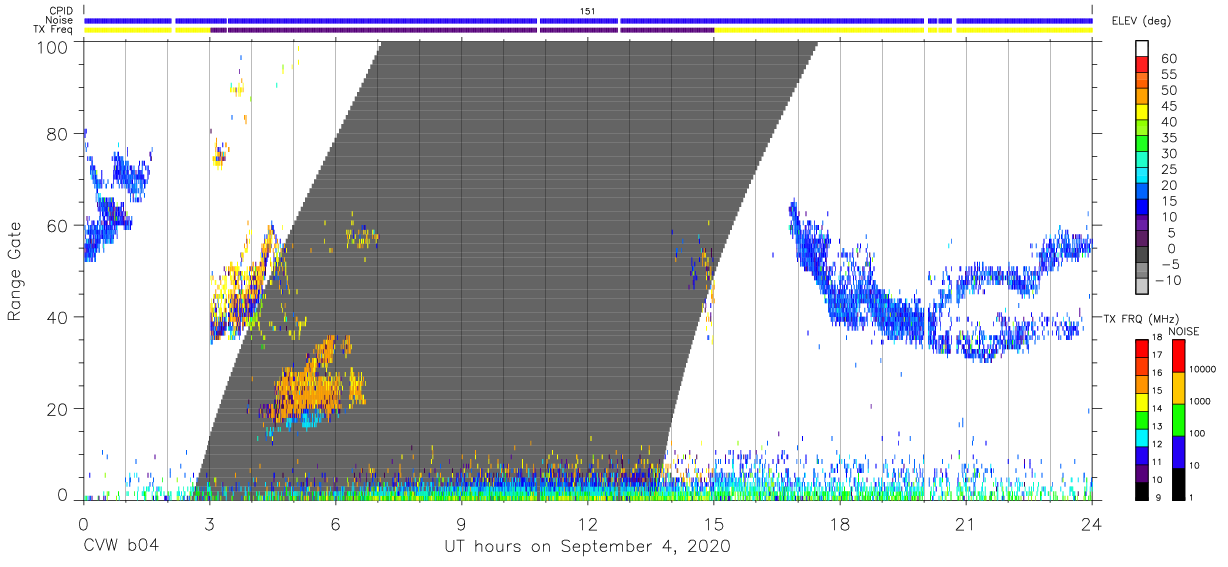Click noise scale value 100

(1198, 433)
